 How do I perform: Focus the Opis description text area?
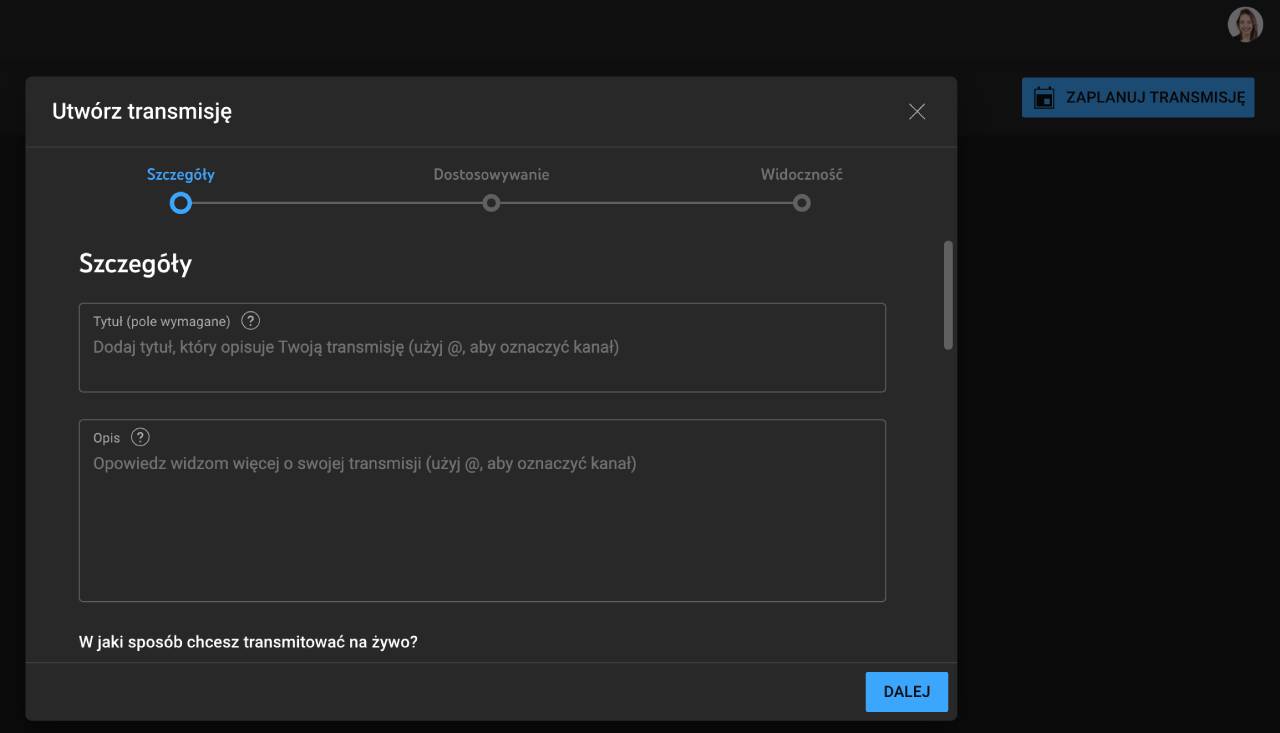482,520
